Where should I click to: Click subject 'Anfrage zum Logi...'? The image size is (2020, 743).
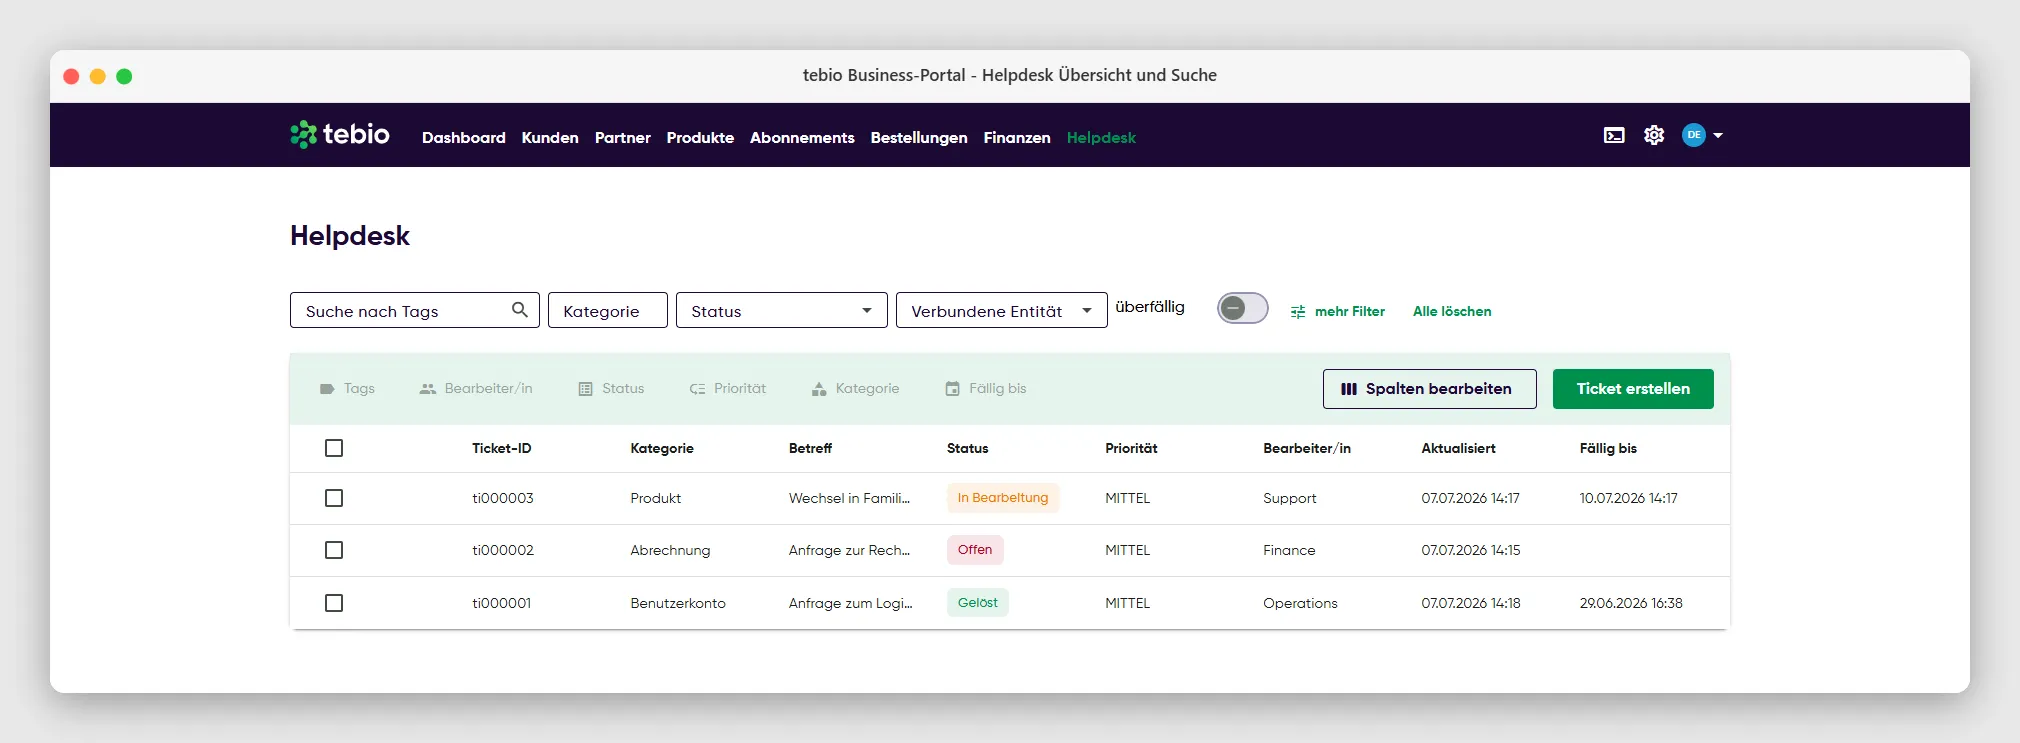pyautogui.click(x=850, y=603)
